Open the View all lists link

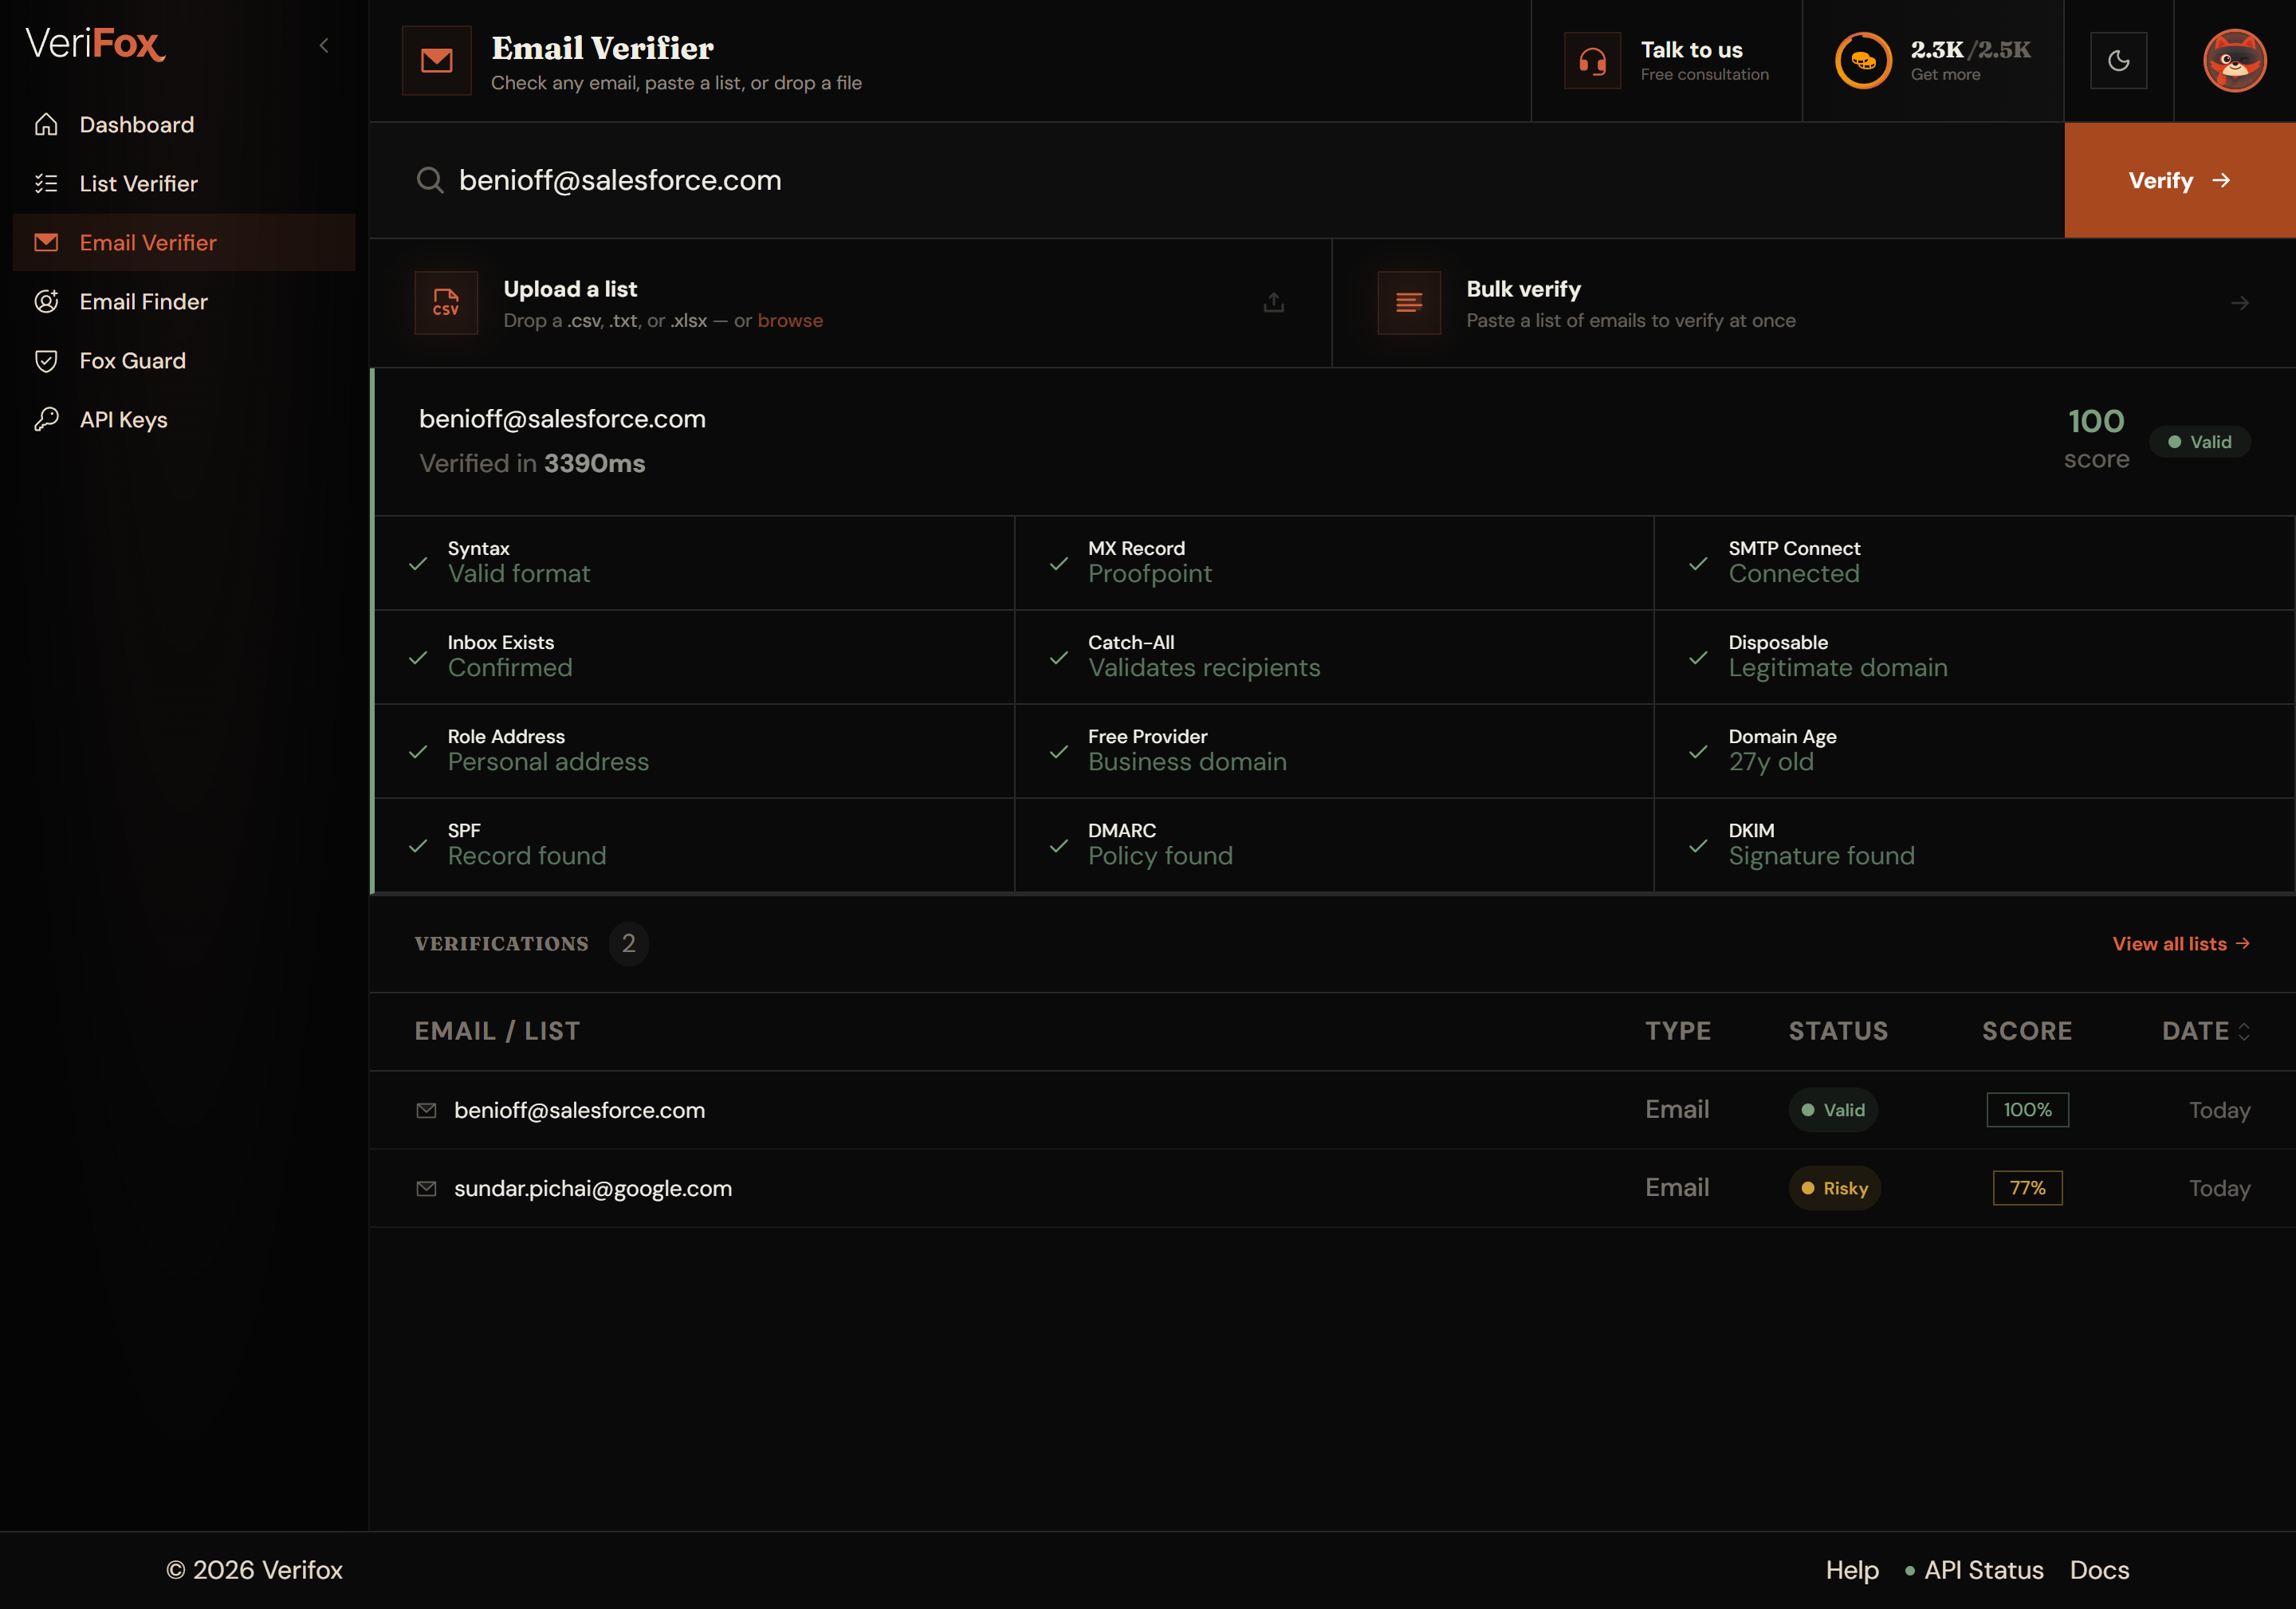coord(2181,944)
